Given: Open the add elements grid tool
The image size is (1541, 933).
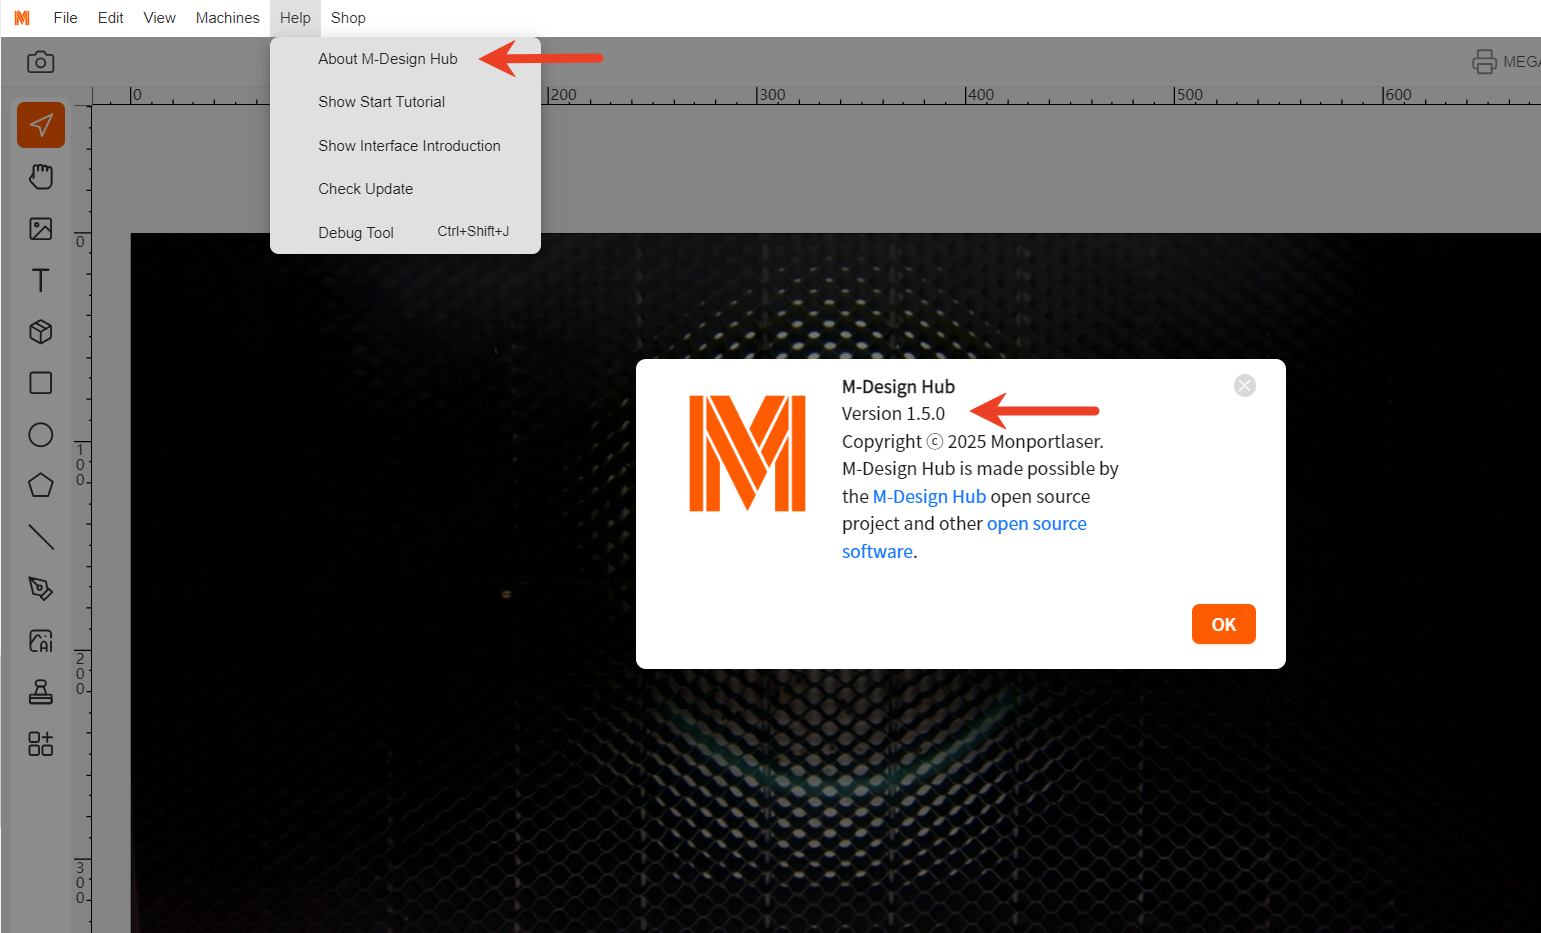Looking at the screenshot, I should tap(41, 743).
